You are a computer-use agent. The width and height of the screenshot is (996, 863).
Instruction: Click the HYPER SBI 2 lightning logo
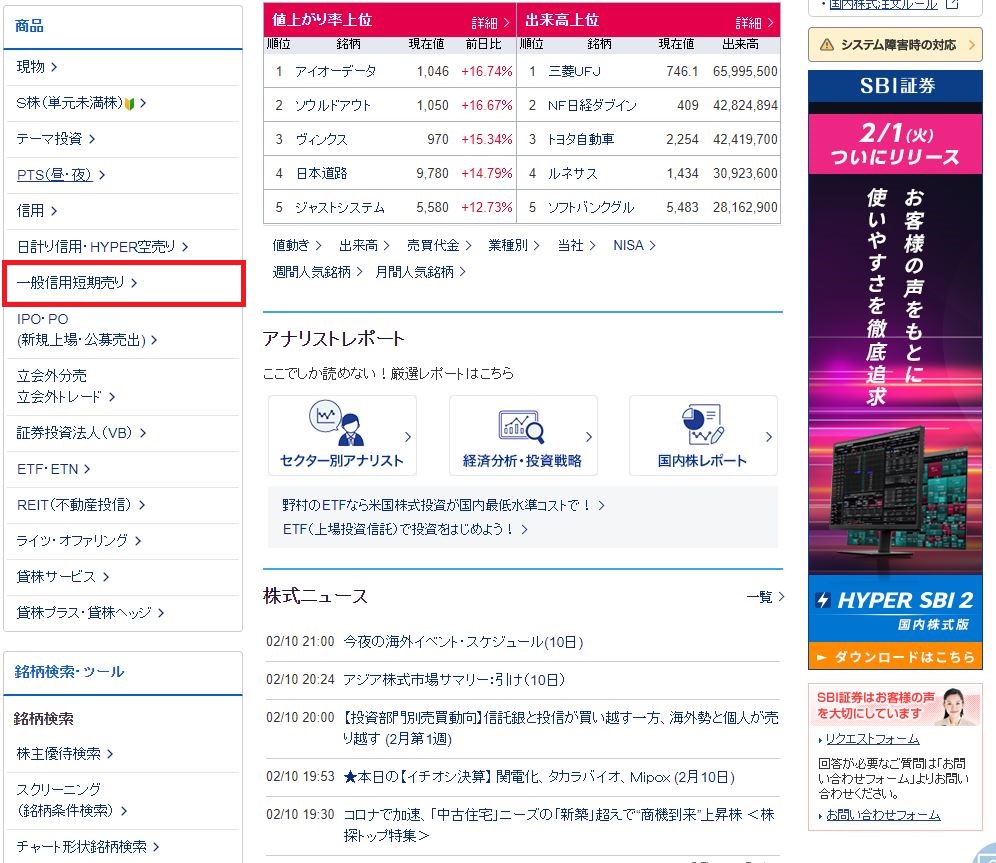[823, 600]
